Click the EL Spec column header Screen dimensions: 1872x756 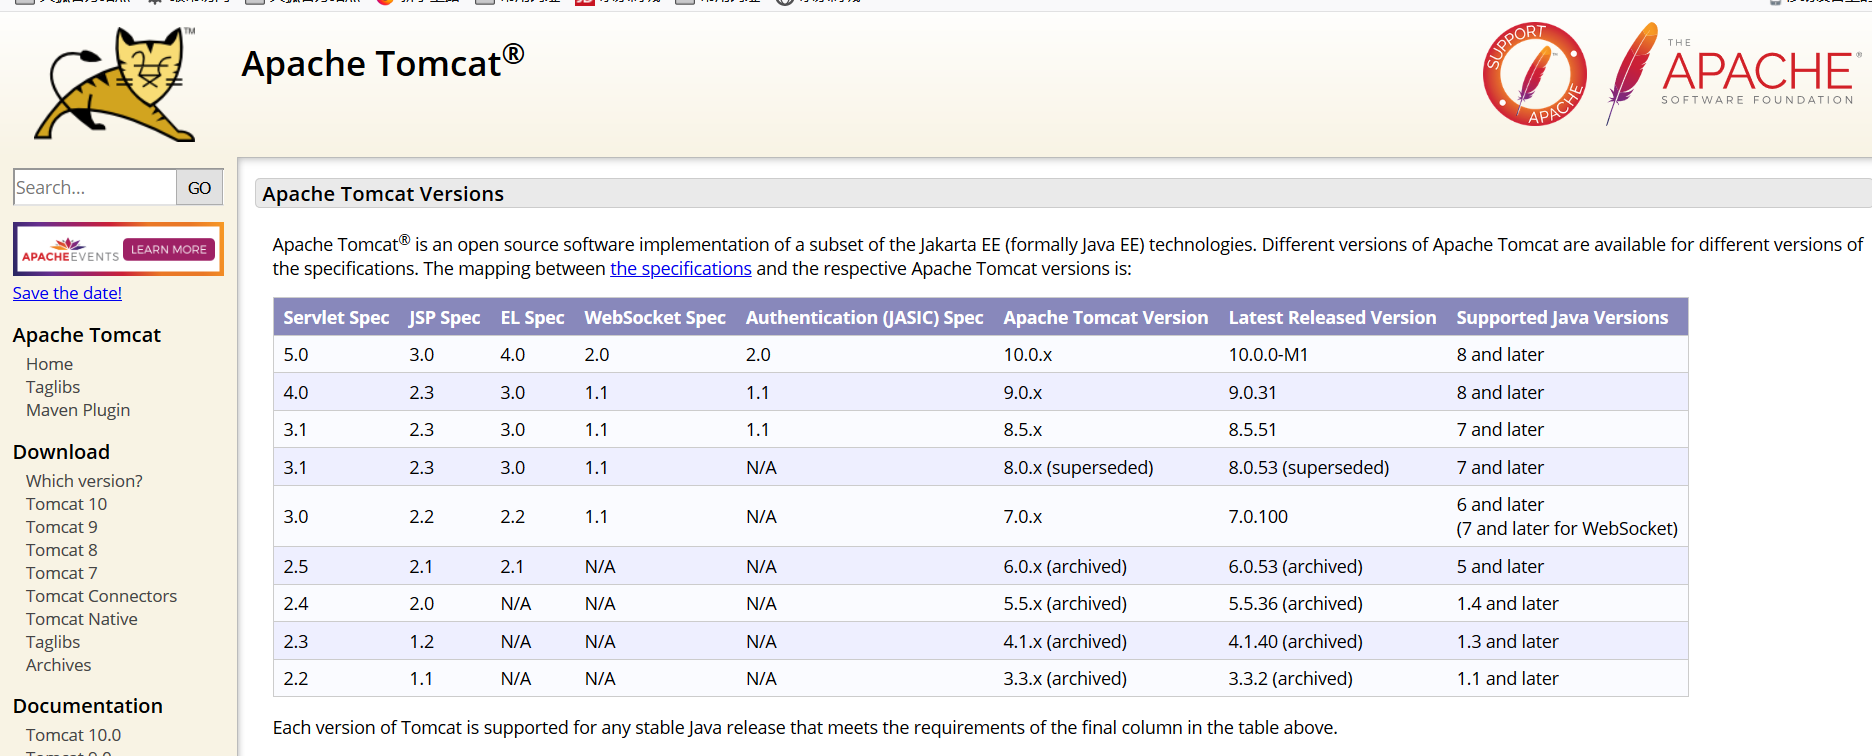click(532, 317)
